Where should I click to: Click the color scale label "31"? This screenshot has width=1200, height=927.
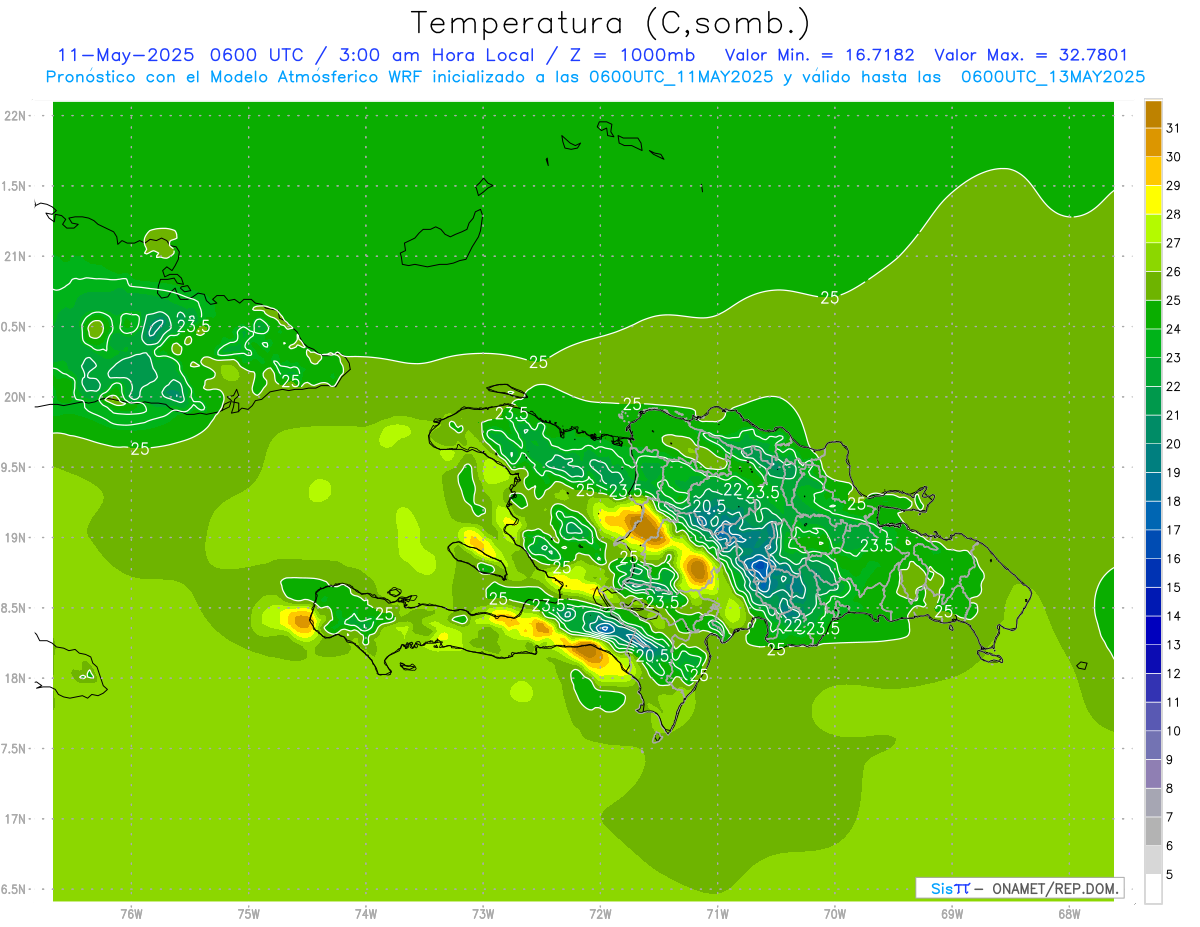point(1173,128)
